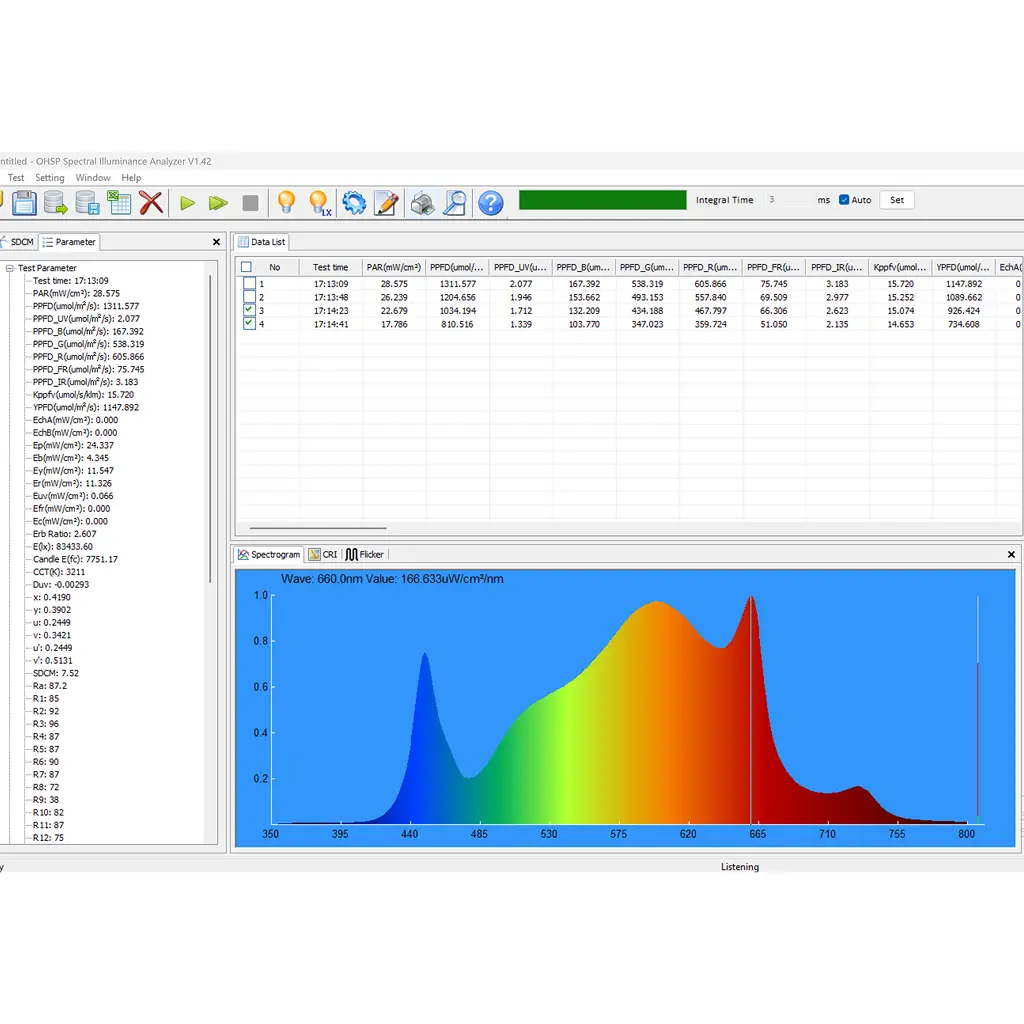Click the Data List horizontal scrollbar
Screen dimensions: 1024x1024
317,528
